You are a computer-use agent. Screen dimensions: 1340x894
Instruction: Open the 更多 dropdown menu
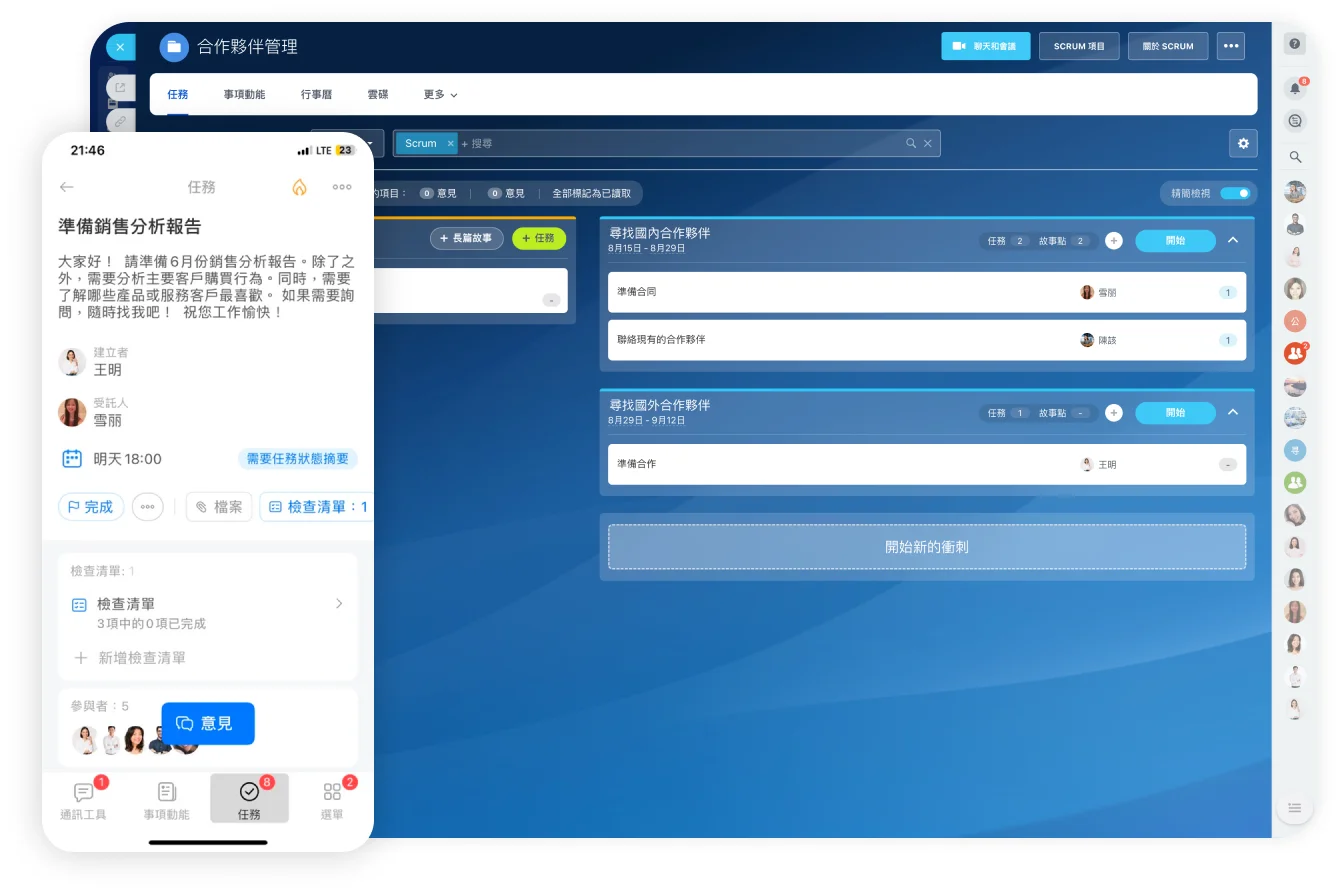pyautogui.click(x=440, y=95)
